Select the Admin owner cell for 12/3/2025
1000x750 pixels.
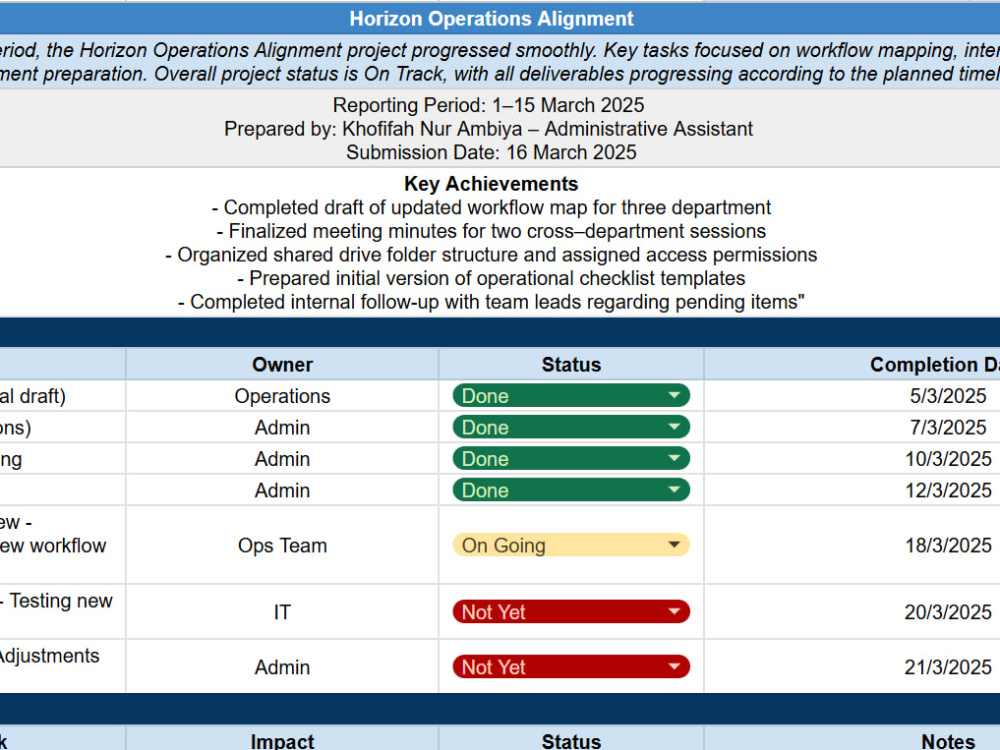pyautogui.click(x=282, y=490)
